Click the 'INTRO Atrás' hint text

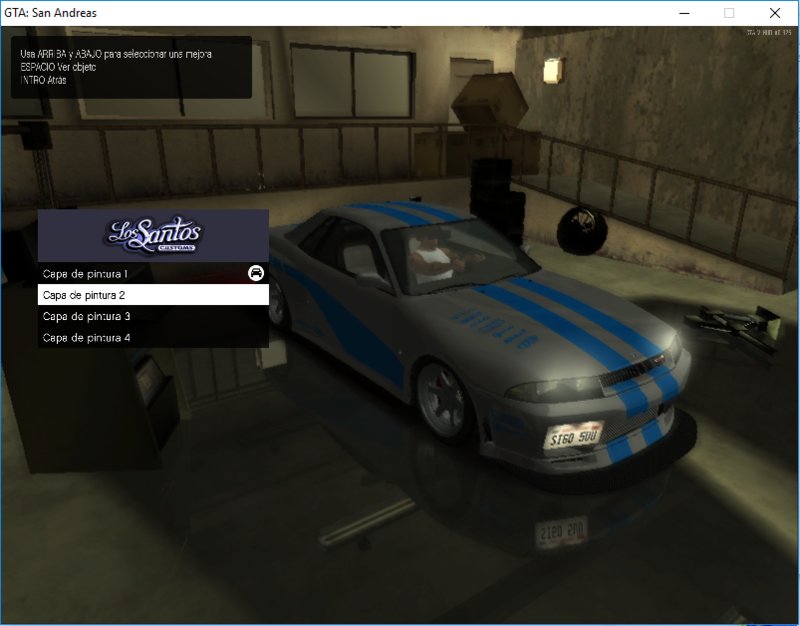(43, 80)
